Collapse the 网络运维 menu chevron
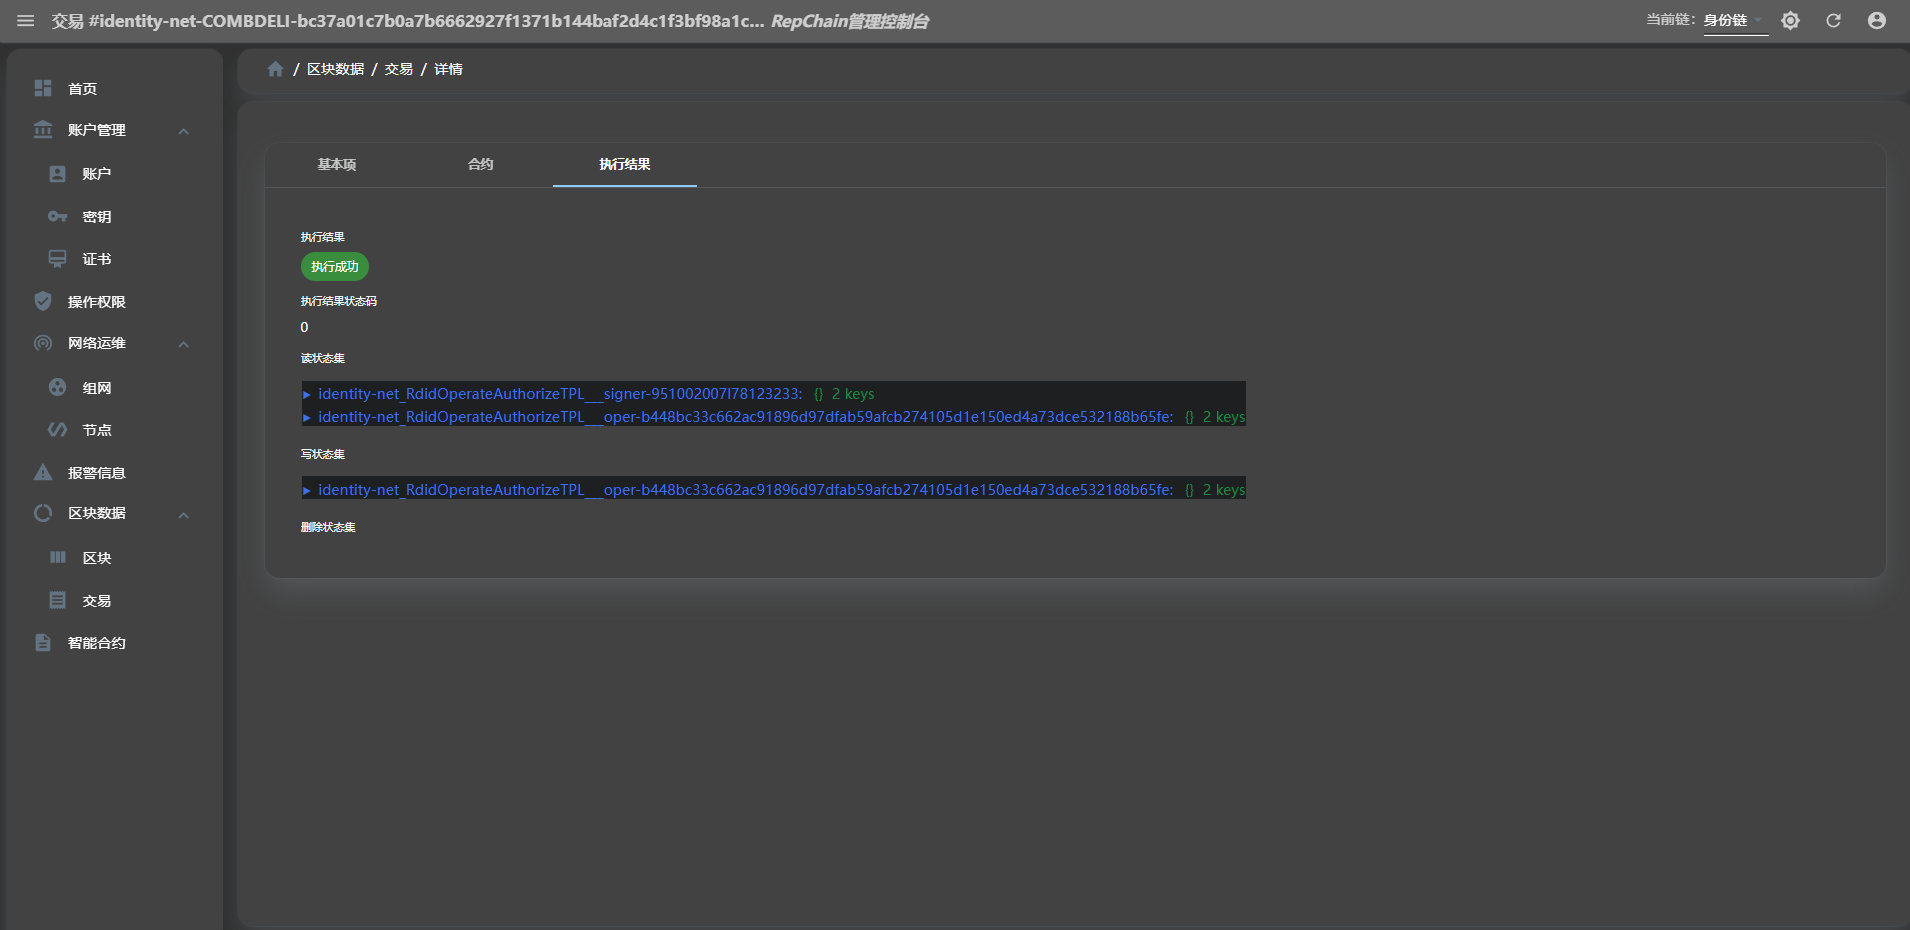 click(x=184, y=344)
